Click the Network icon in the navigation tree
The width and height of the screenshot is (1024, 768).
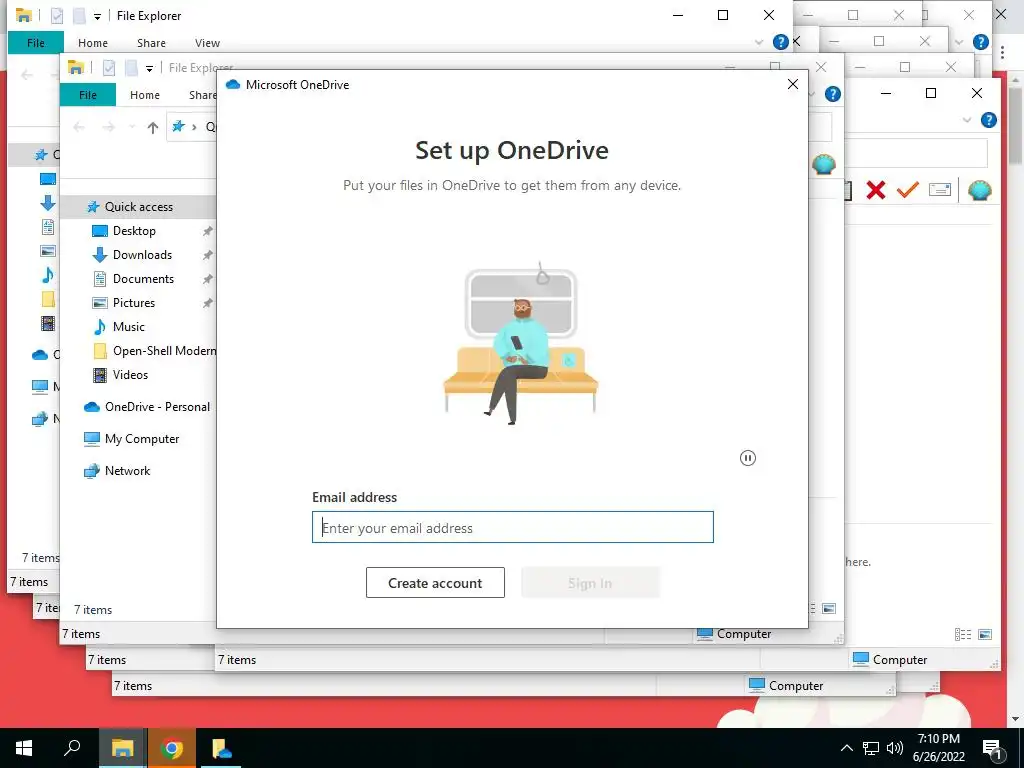pos(92,471)
